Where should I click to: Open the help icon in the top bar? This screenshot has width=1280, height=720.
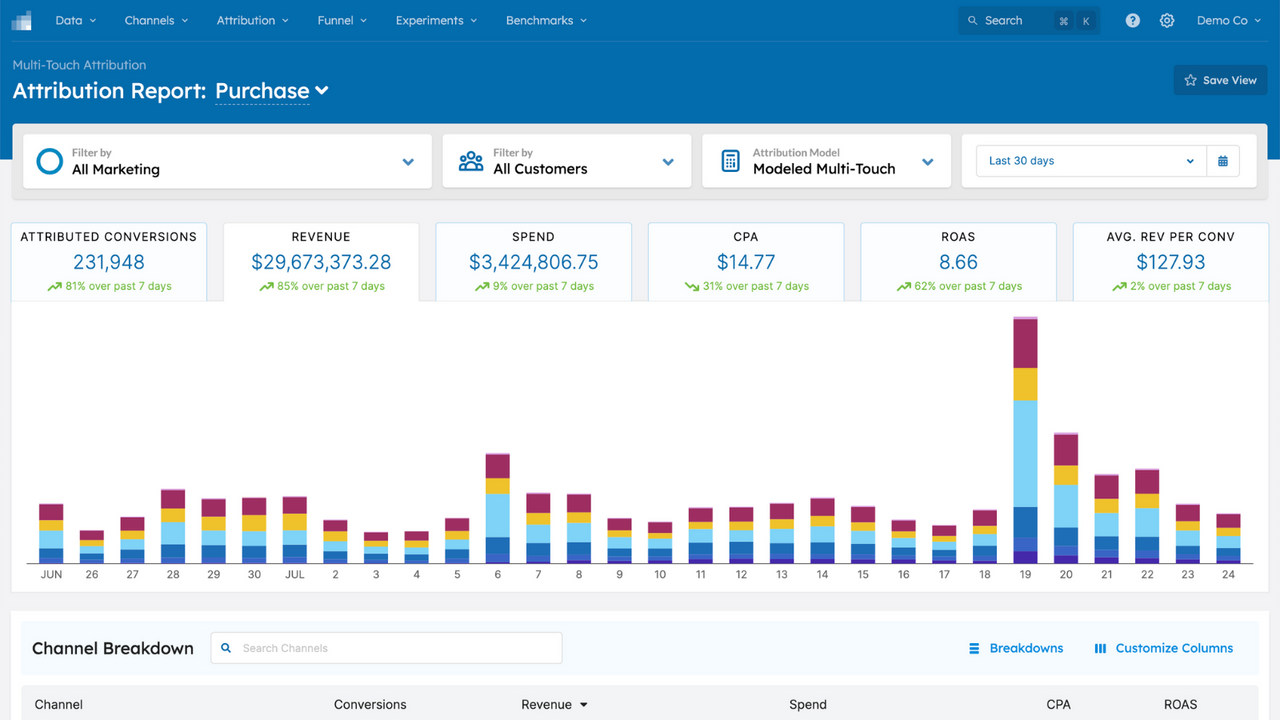(x=1132, y=20)
